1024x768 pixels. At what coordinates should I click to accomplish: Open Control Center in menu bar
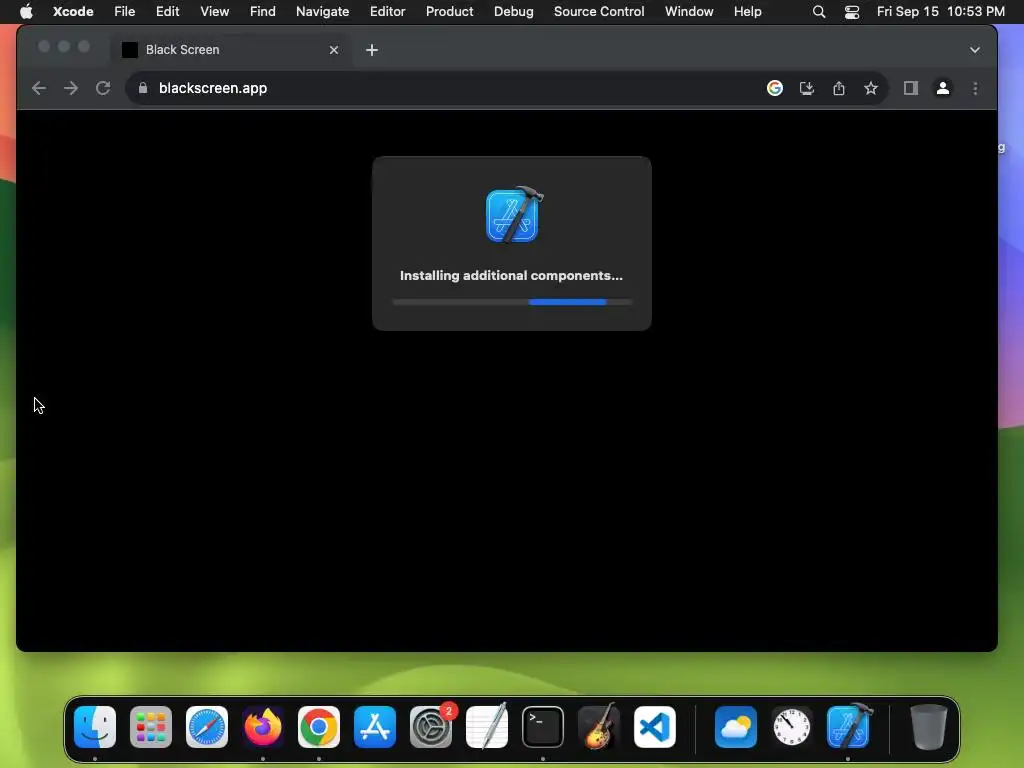852,11
